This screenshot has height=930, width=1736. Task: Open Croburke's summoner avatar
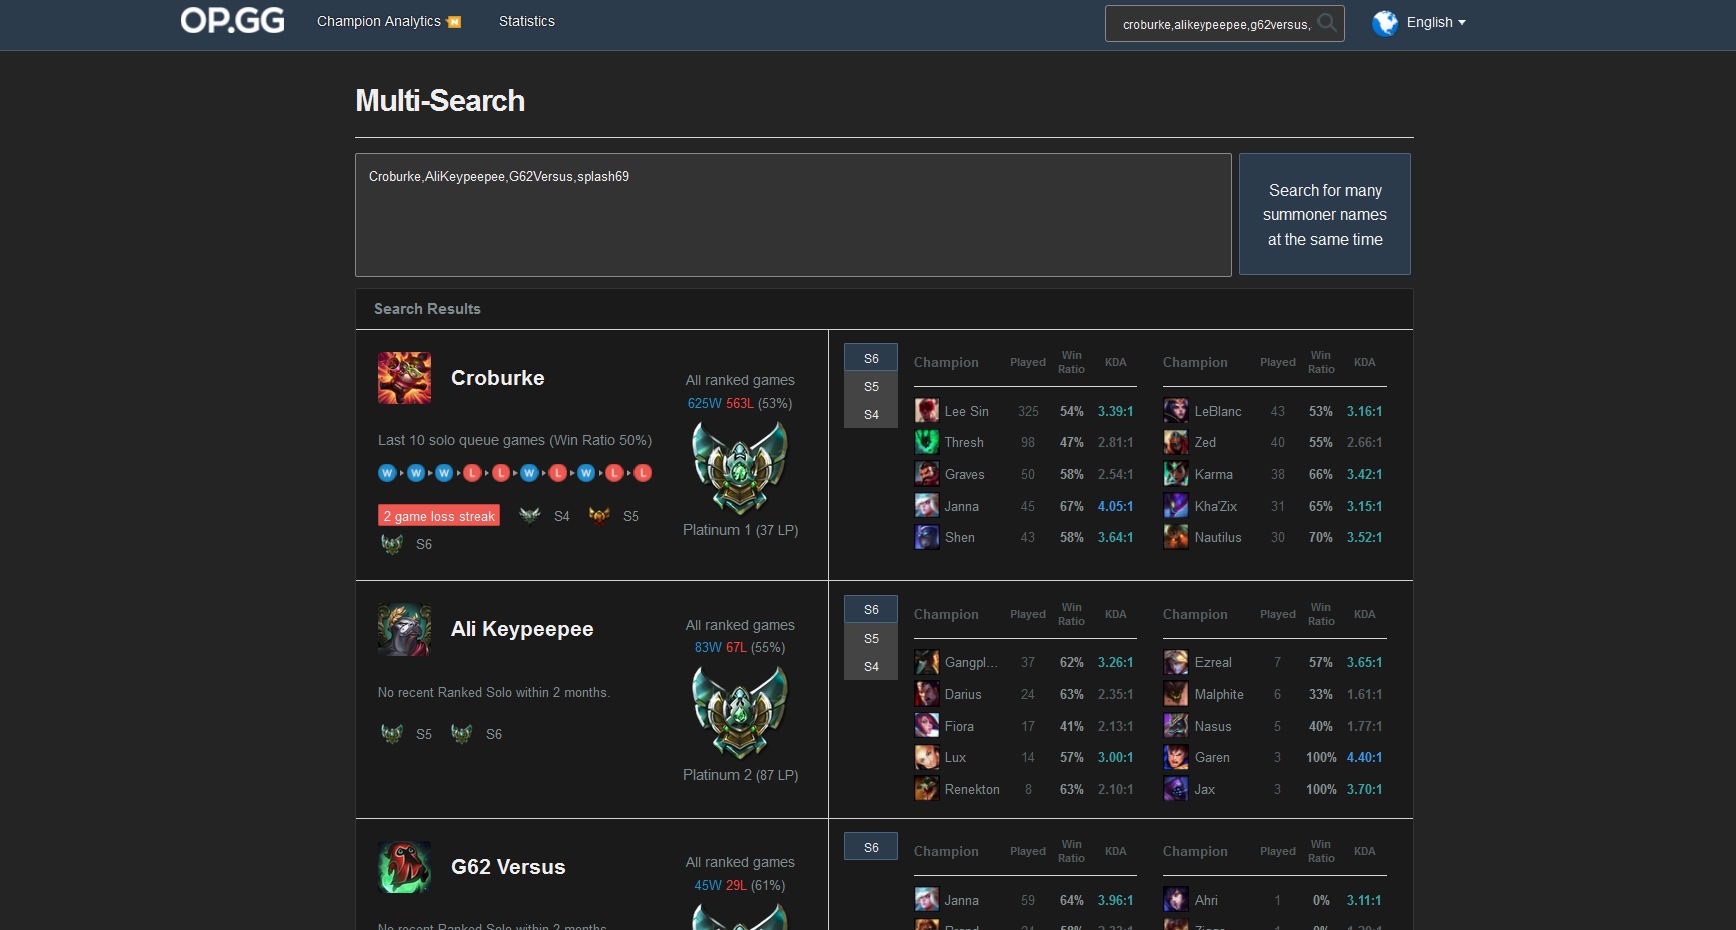[404, 378]
